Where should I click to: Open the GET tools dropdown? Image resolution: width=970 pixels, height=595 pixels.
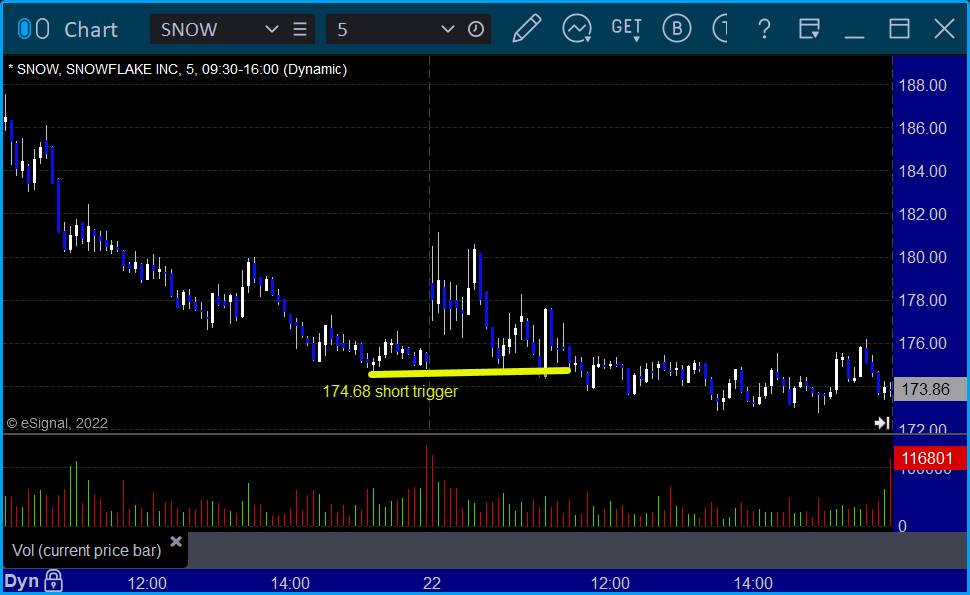point(627,29)
